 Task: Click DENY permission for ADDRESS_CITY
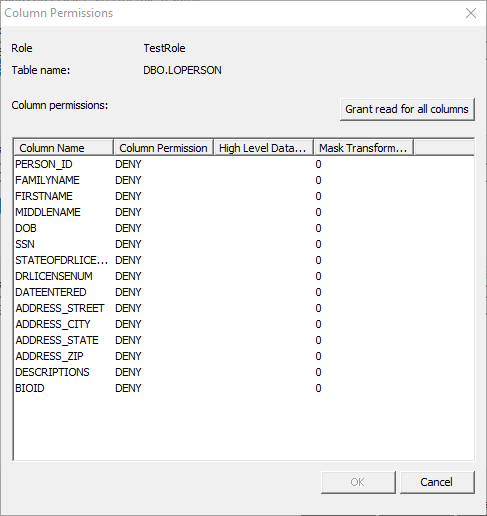point(128,324)
